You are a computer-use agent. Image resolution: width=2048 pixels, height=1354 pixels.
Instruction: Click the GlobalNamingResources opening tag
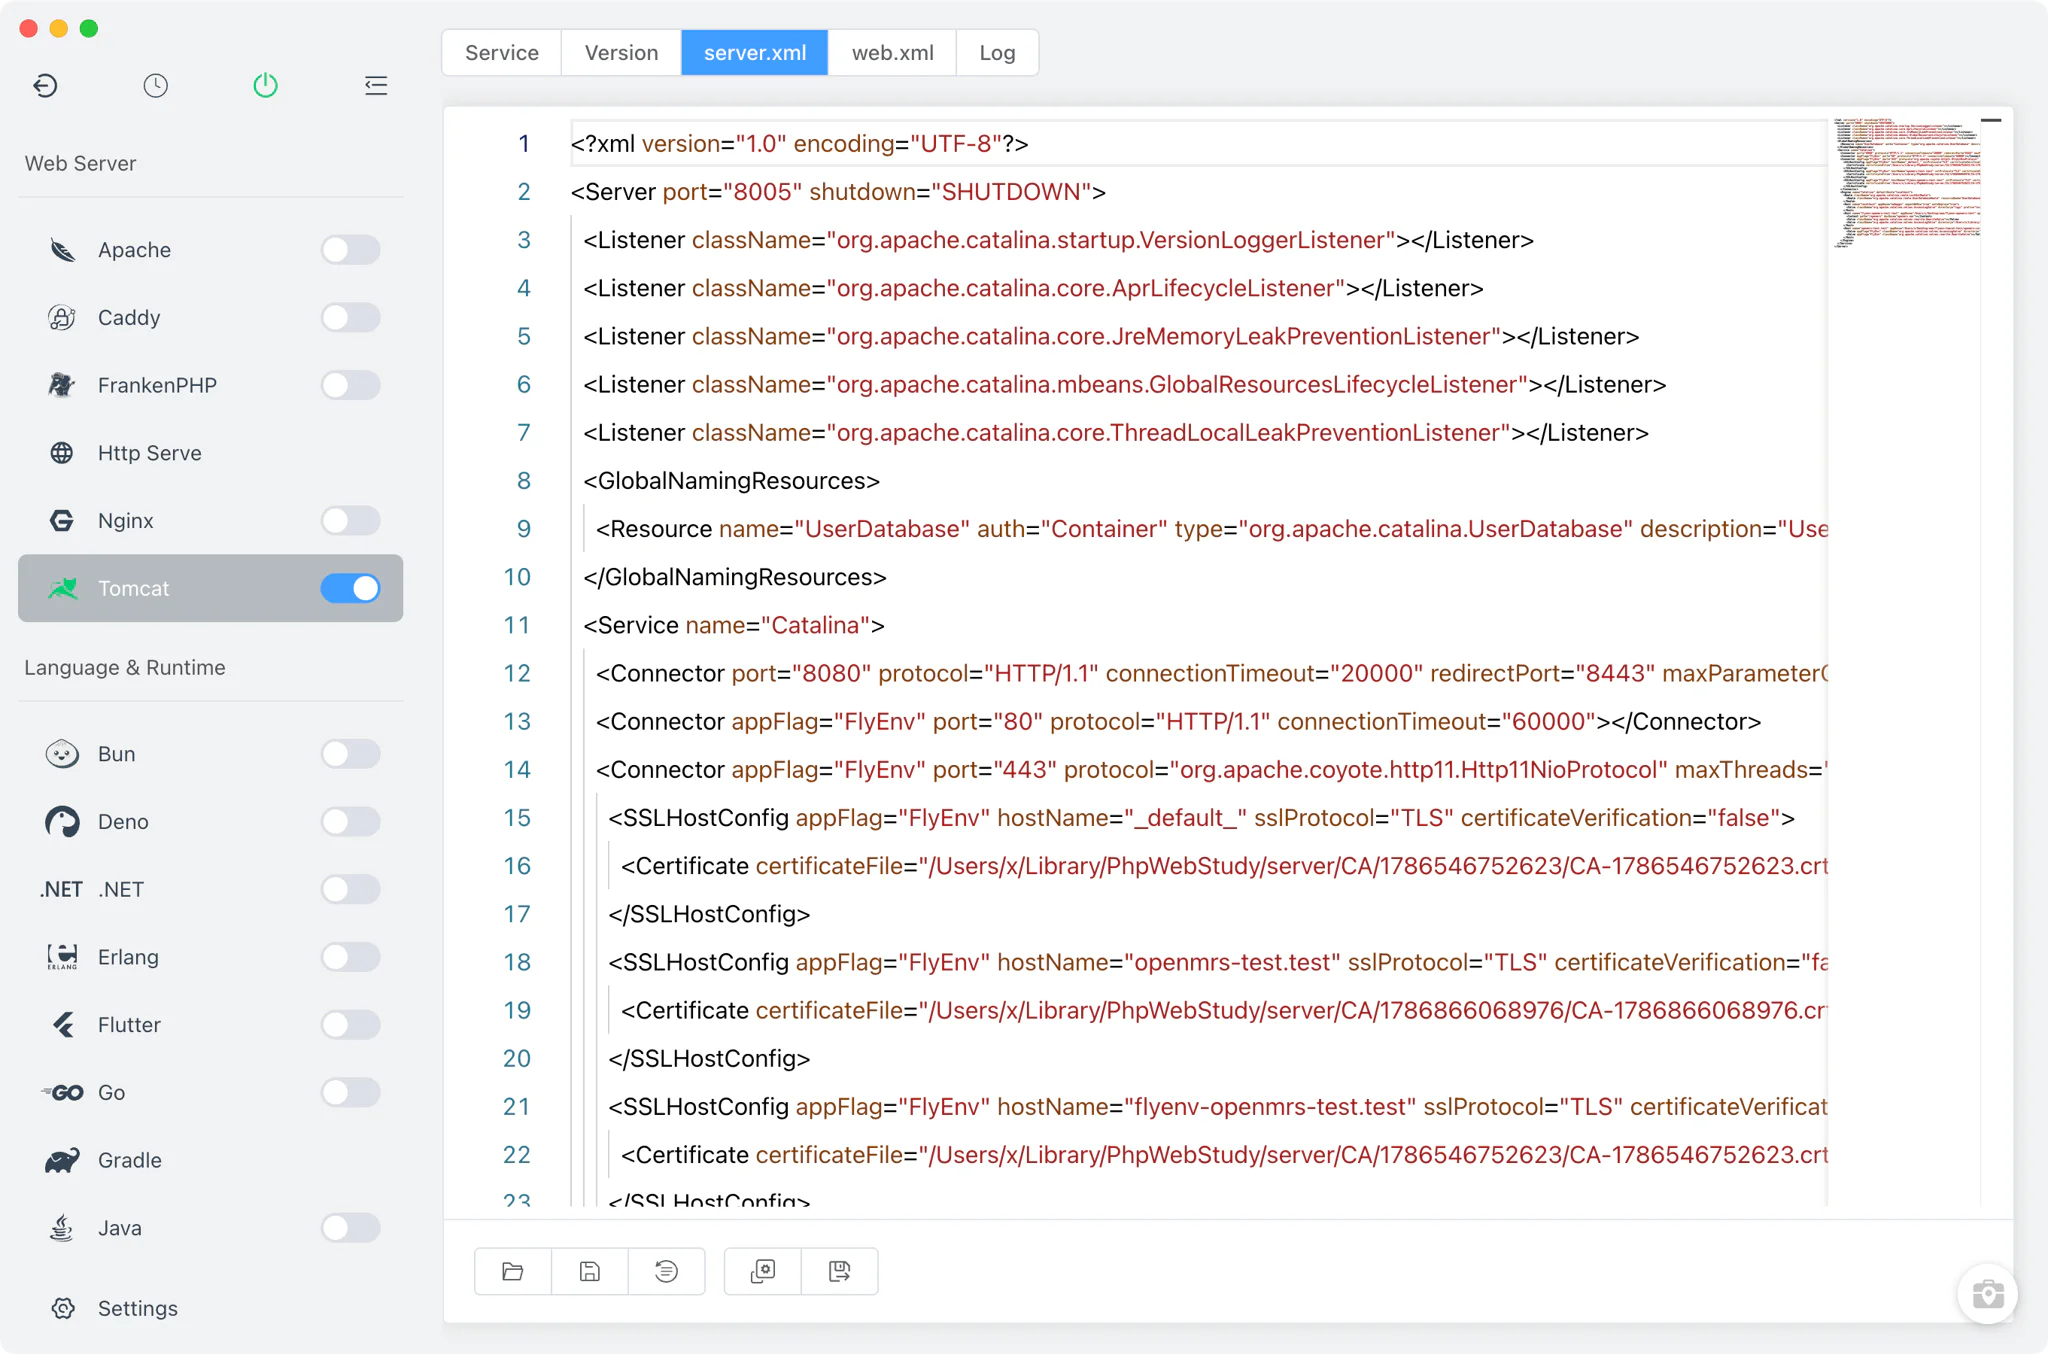click(731, 481)
